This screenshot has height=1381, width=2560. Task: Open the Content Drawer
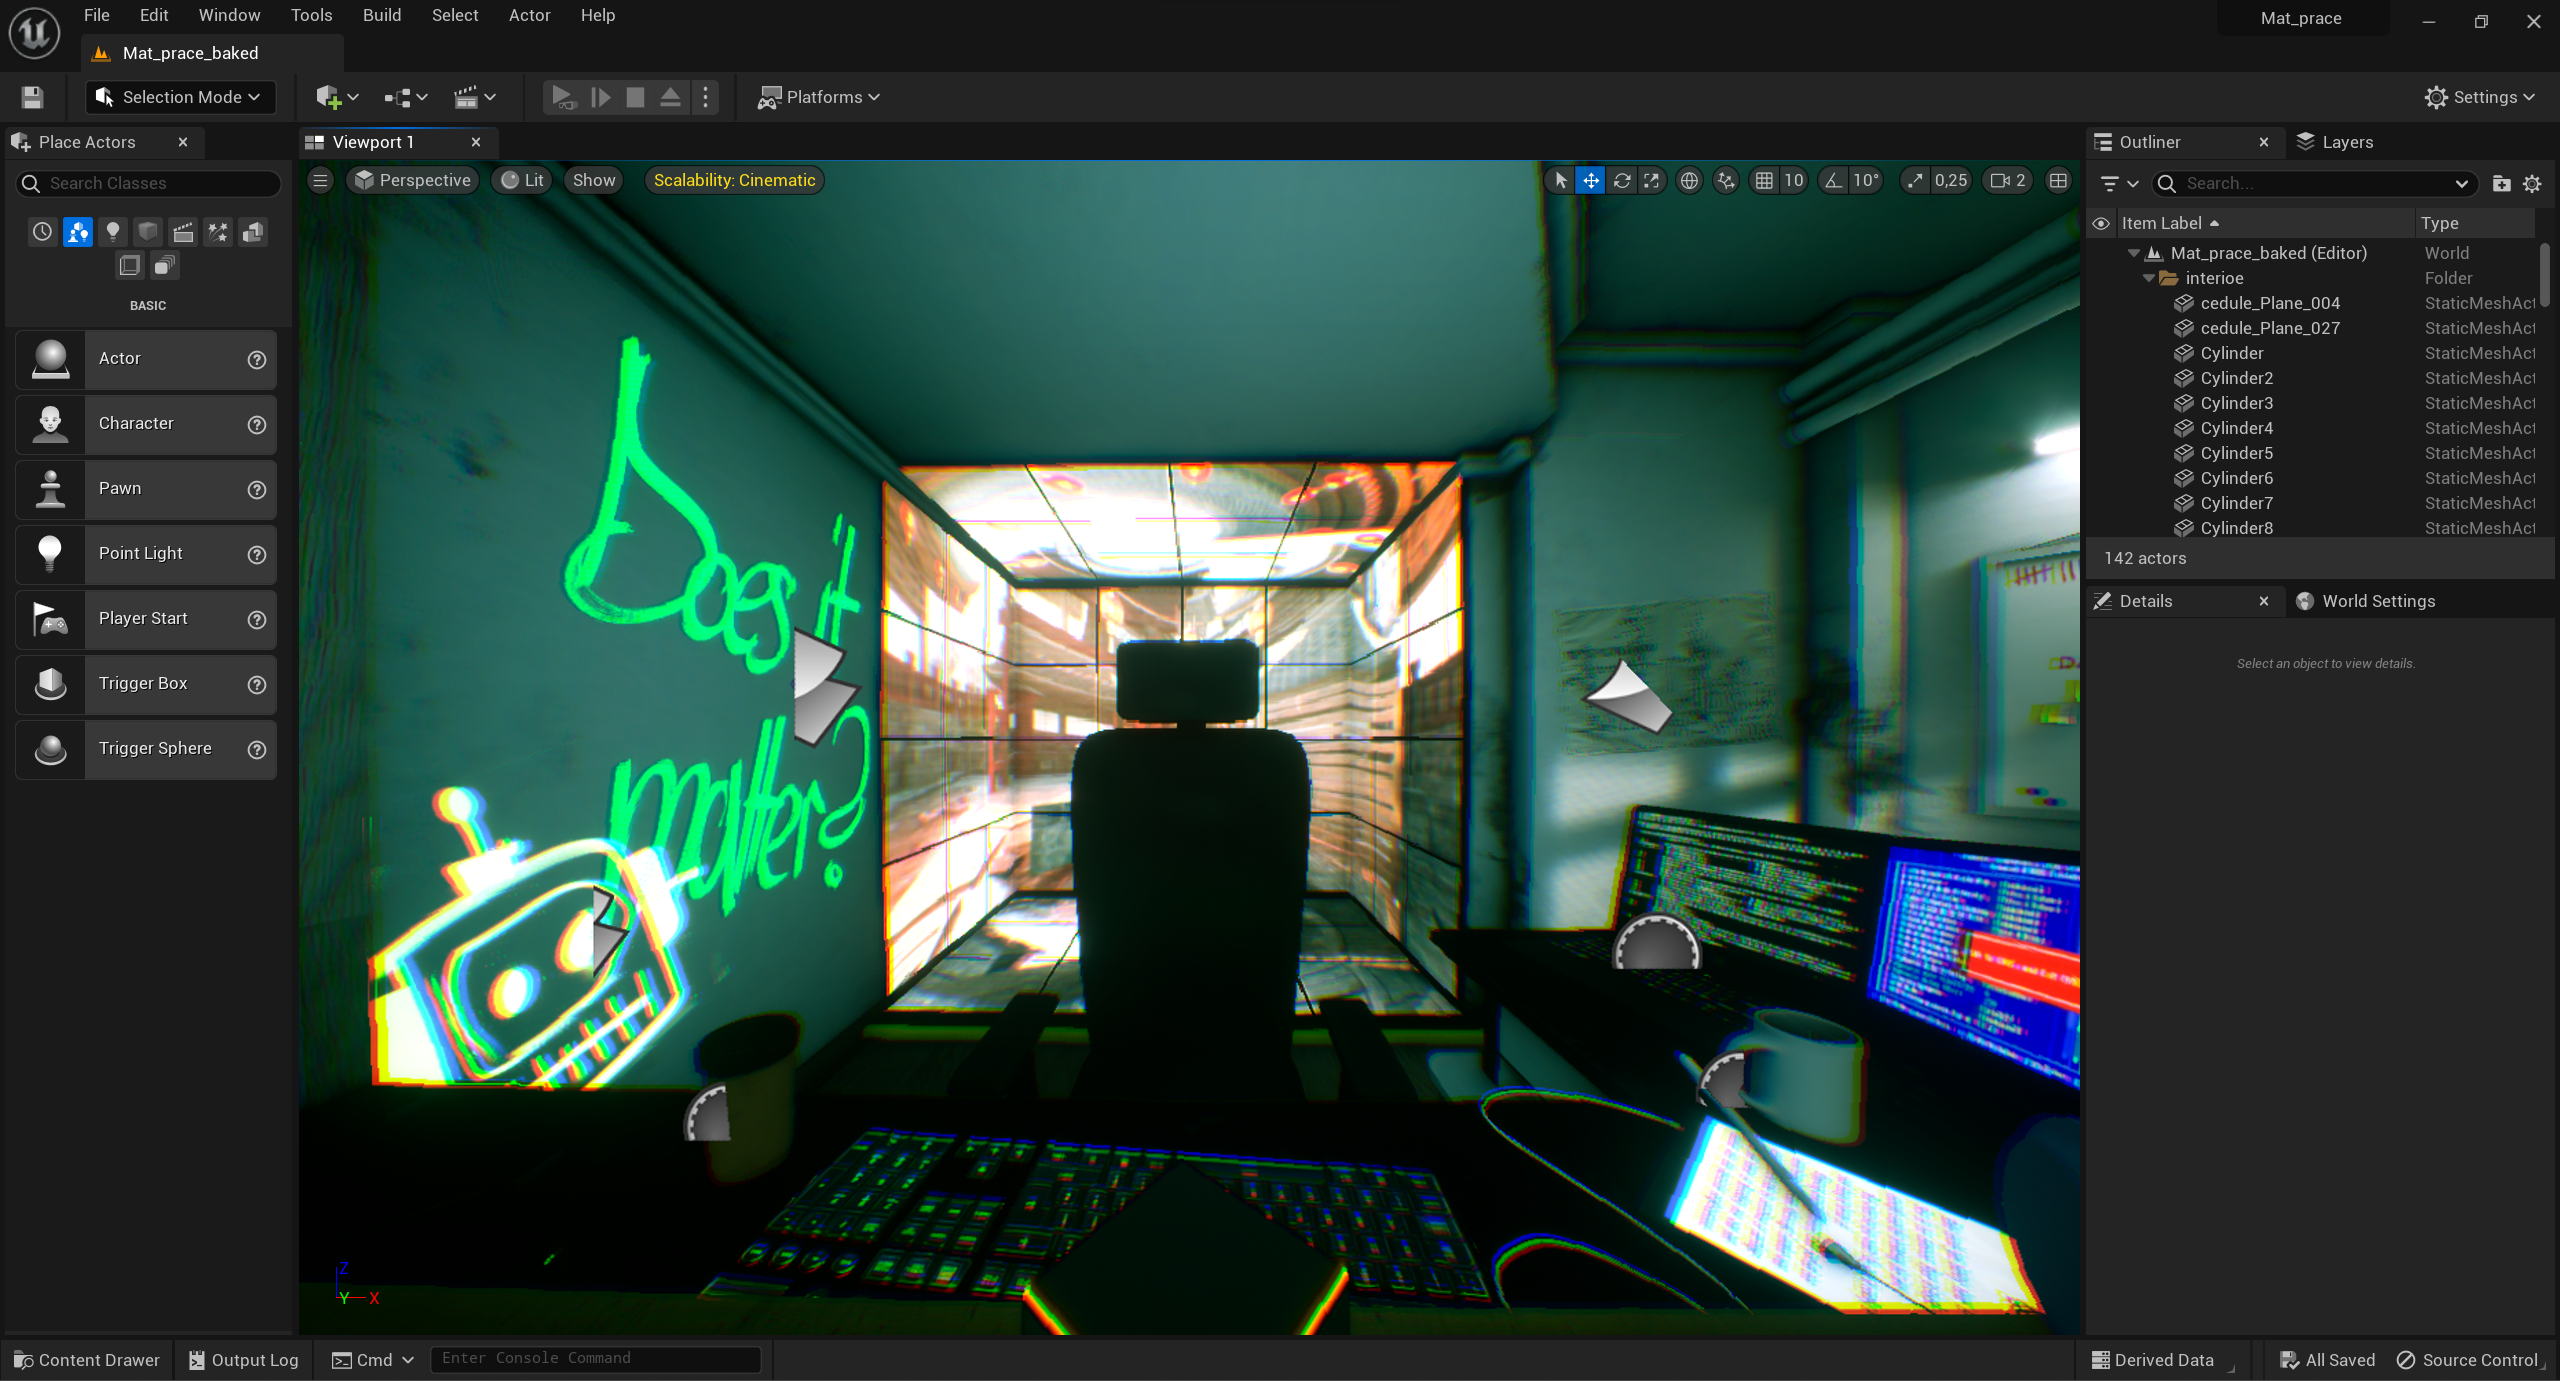pos(87,1360)
